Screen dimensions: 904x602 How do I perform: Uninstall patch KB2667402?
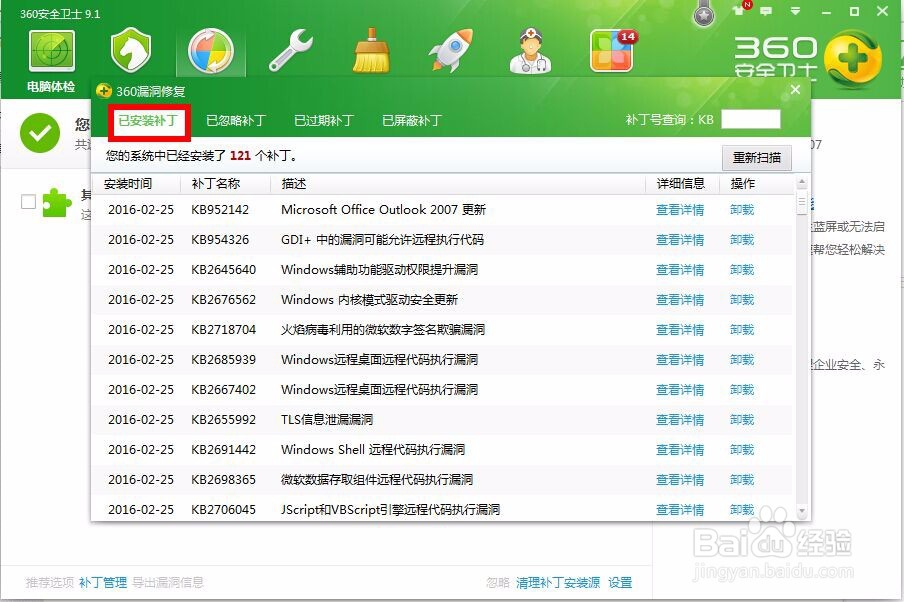742,390
